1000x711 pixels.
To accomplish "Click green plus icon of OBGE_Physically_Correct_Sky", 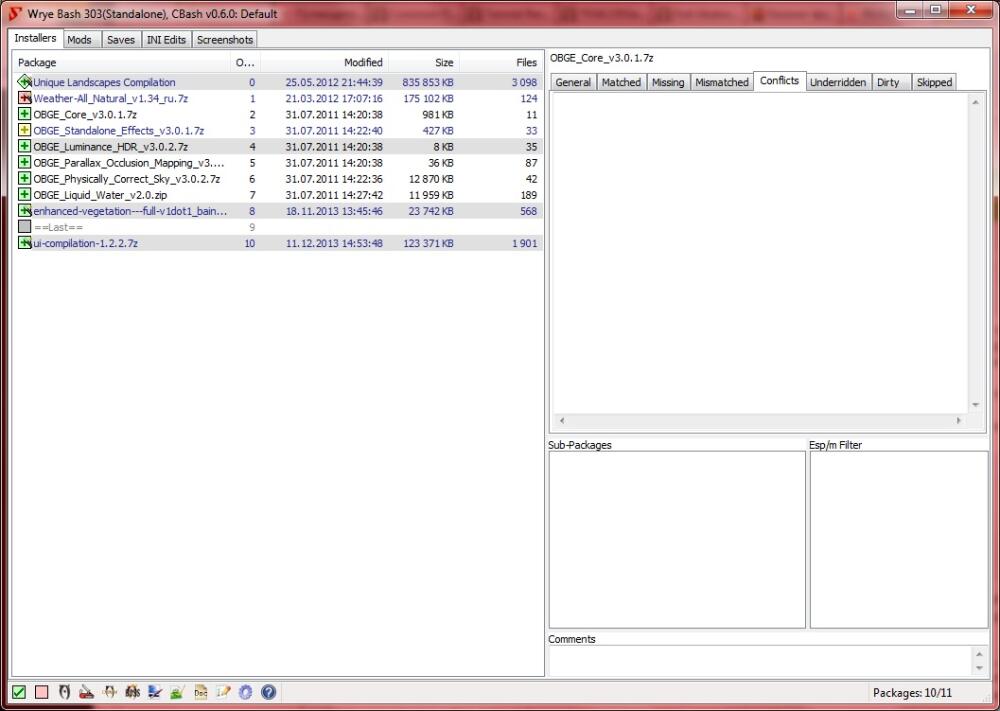I will 24,178.
